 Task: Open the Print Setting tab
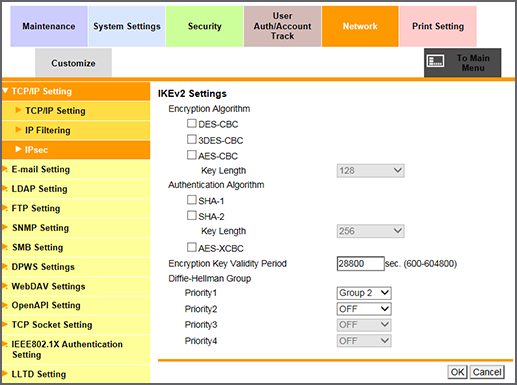tap(438, 26)
